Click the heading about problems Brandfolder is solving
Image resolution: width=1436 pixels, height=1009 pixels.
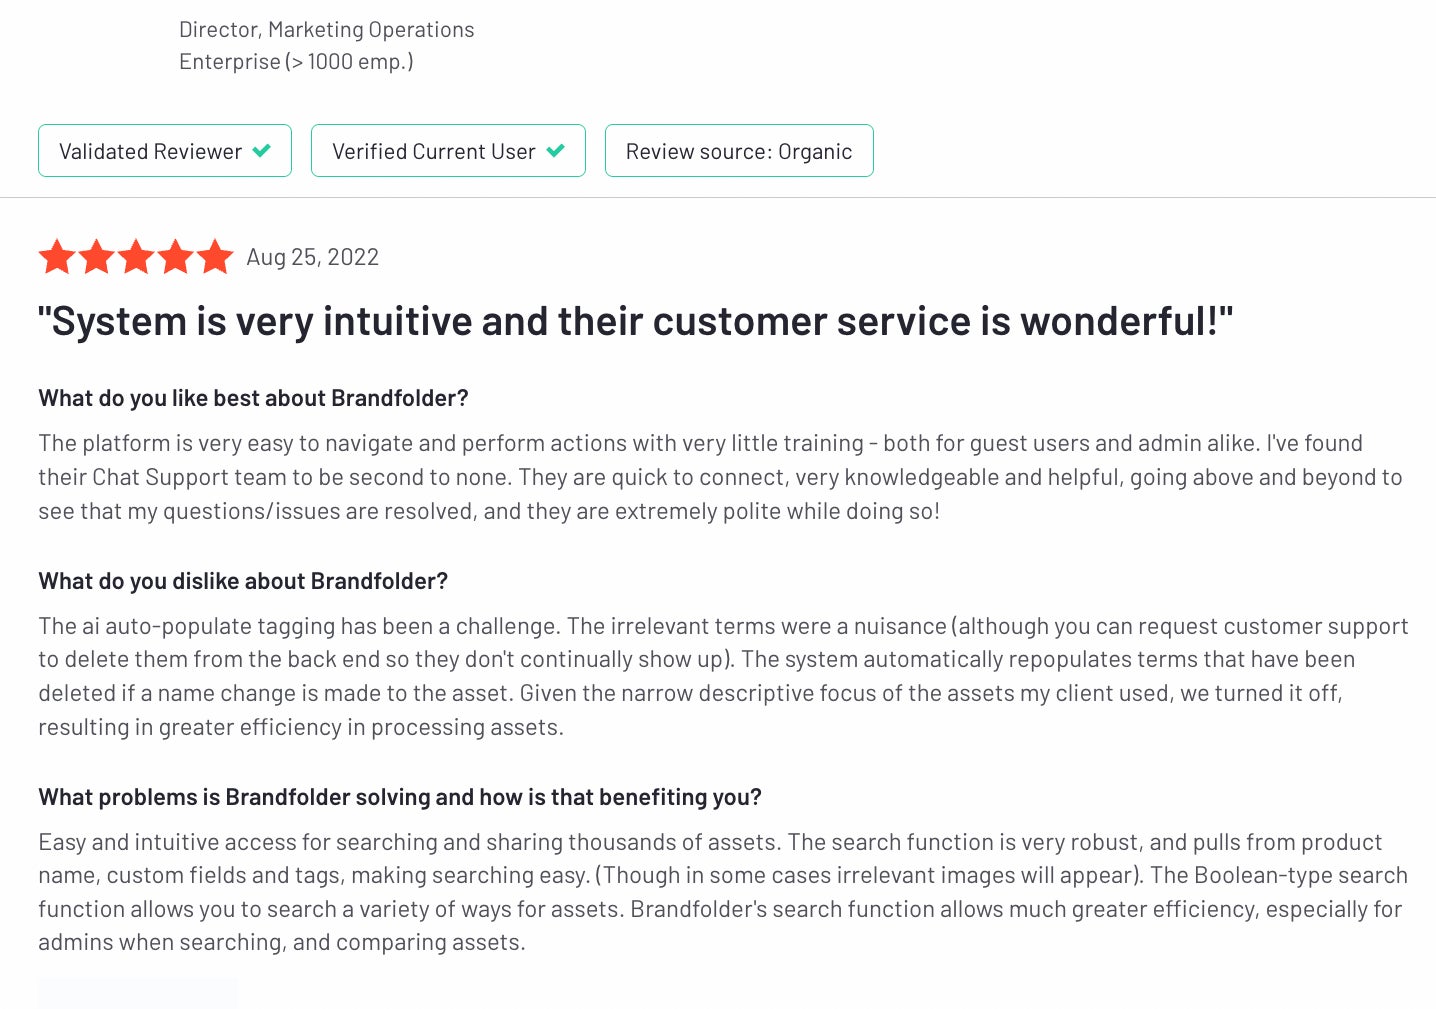pos(400,797)
